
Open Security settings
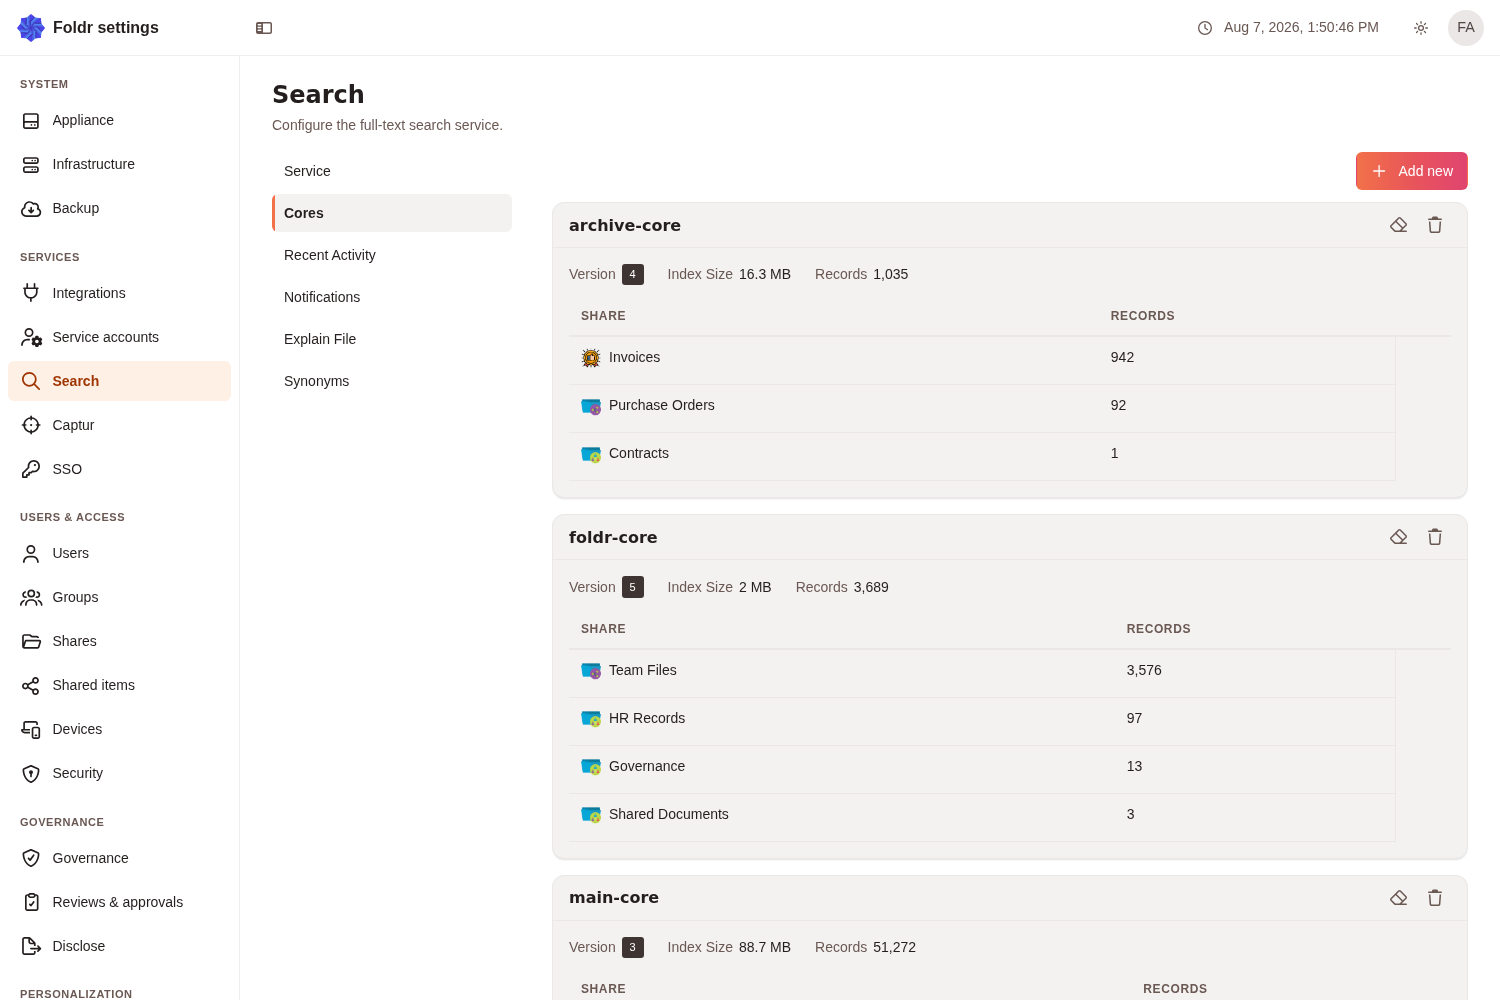tap(119, 773)
